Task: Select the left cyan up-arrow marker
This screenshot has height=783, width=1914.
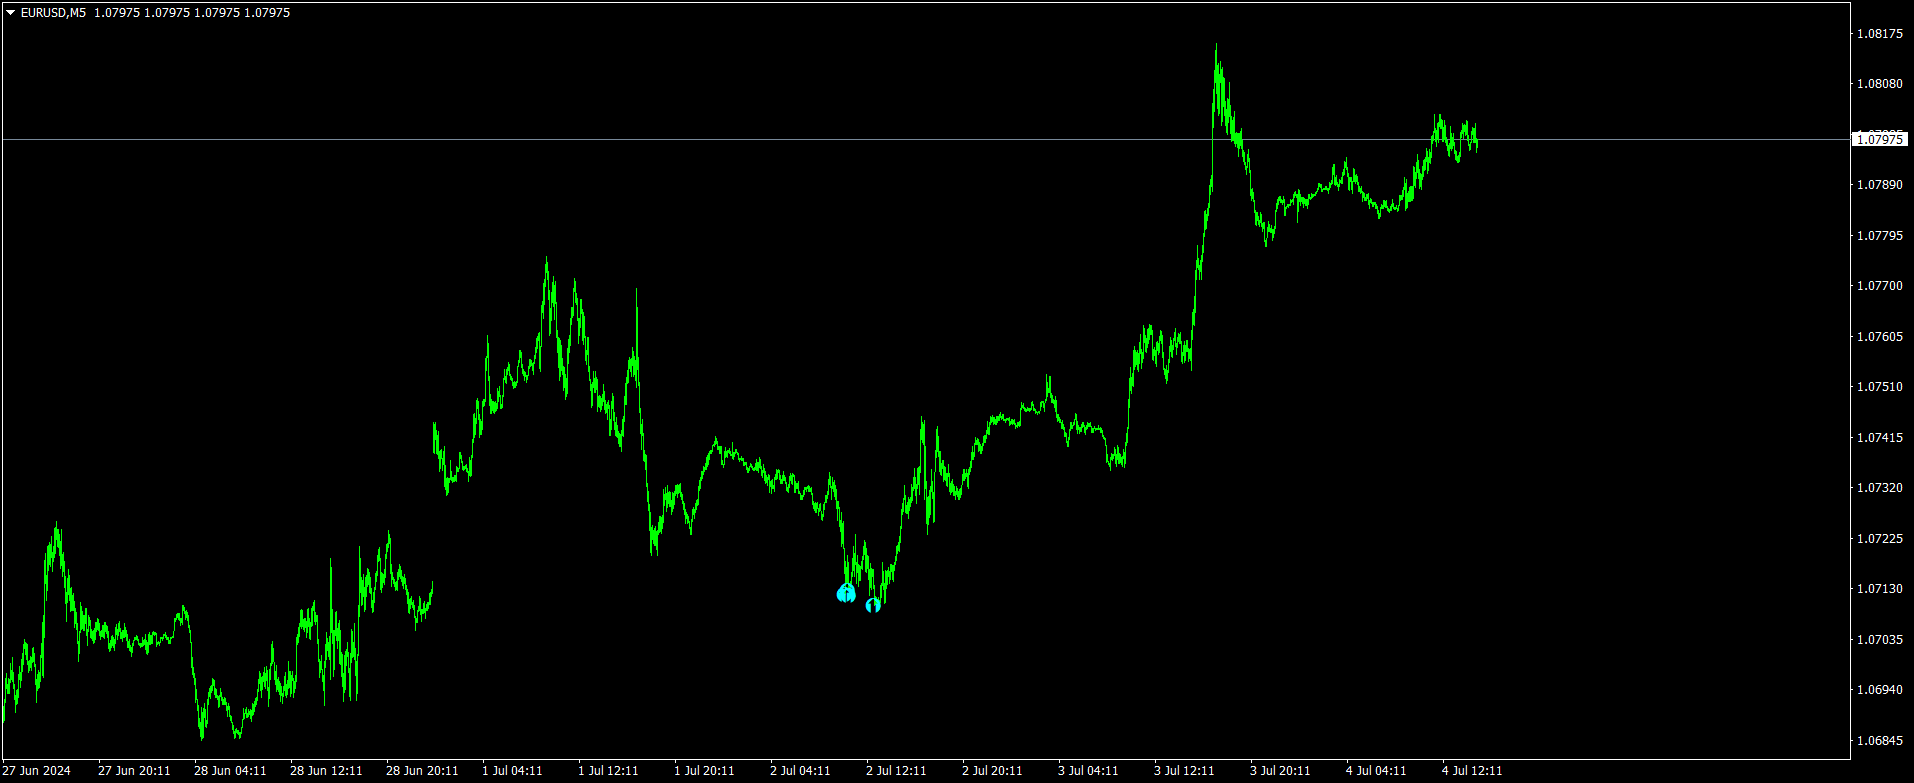Action: point(846,593)
